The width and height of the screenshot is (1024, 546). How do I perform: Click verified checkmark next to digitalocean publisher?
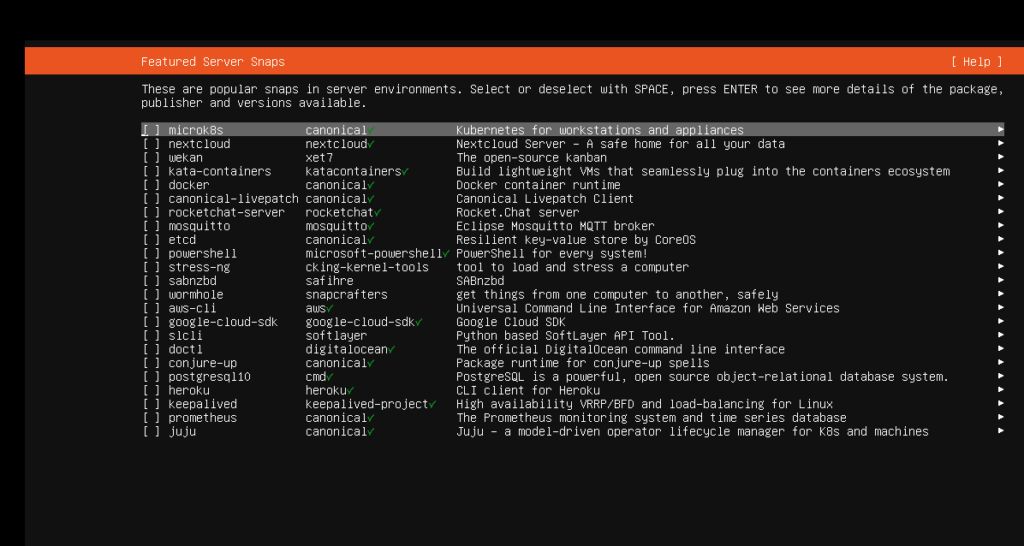[391, 349]
